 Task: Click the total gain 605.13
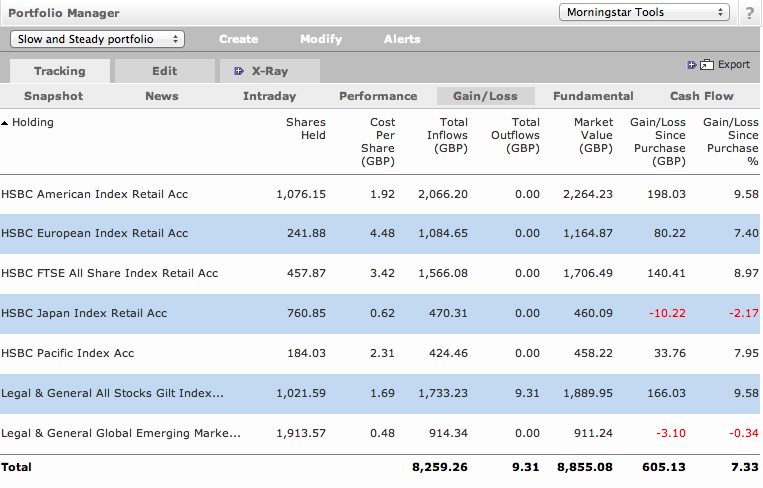(x=664, y=468)
